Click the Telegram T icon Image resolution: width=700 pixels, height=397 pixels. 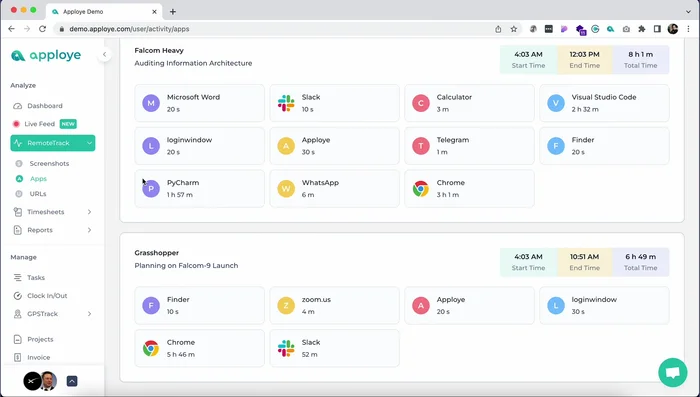421,146
